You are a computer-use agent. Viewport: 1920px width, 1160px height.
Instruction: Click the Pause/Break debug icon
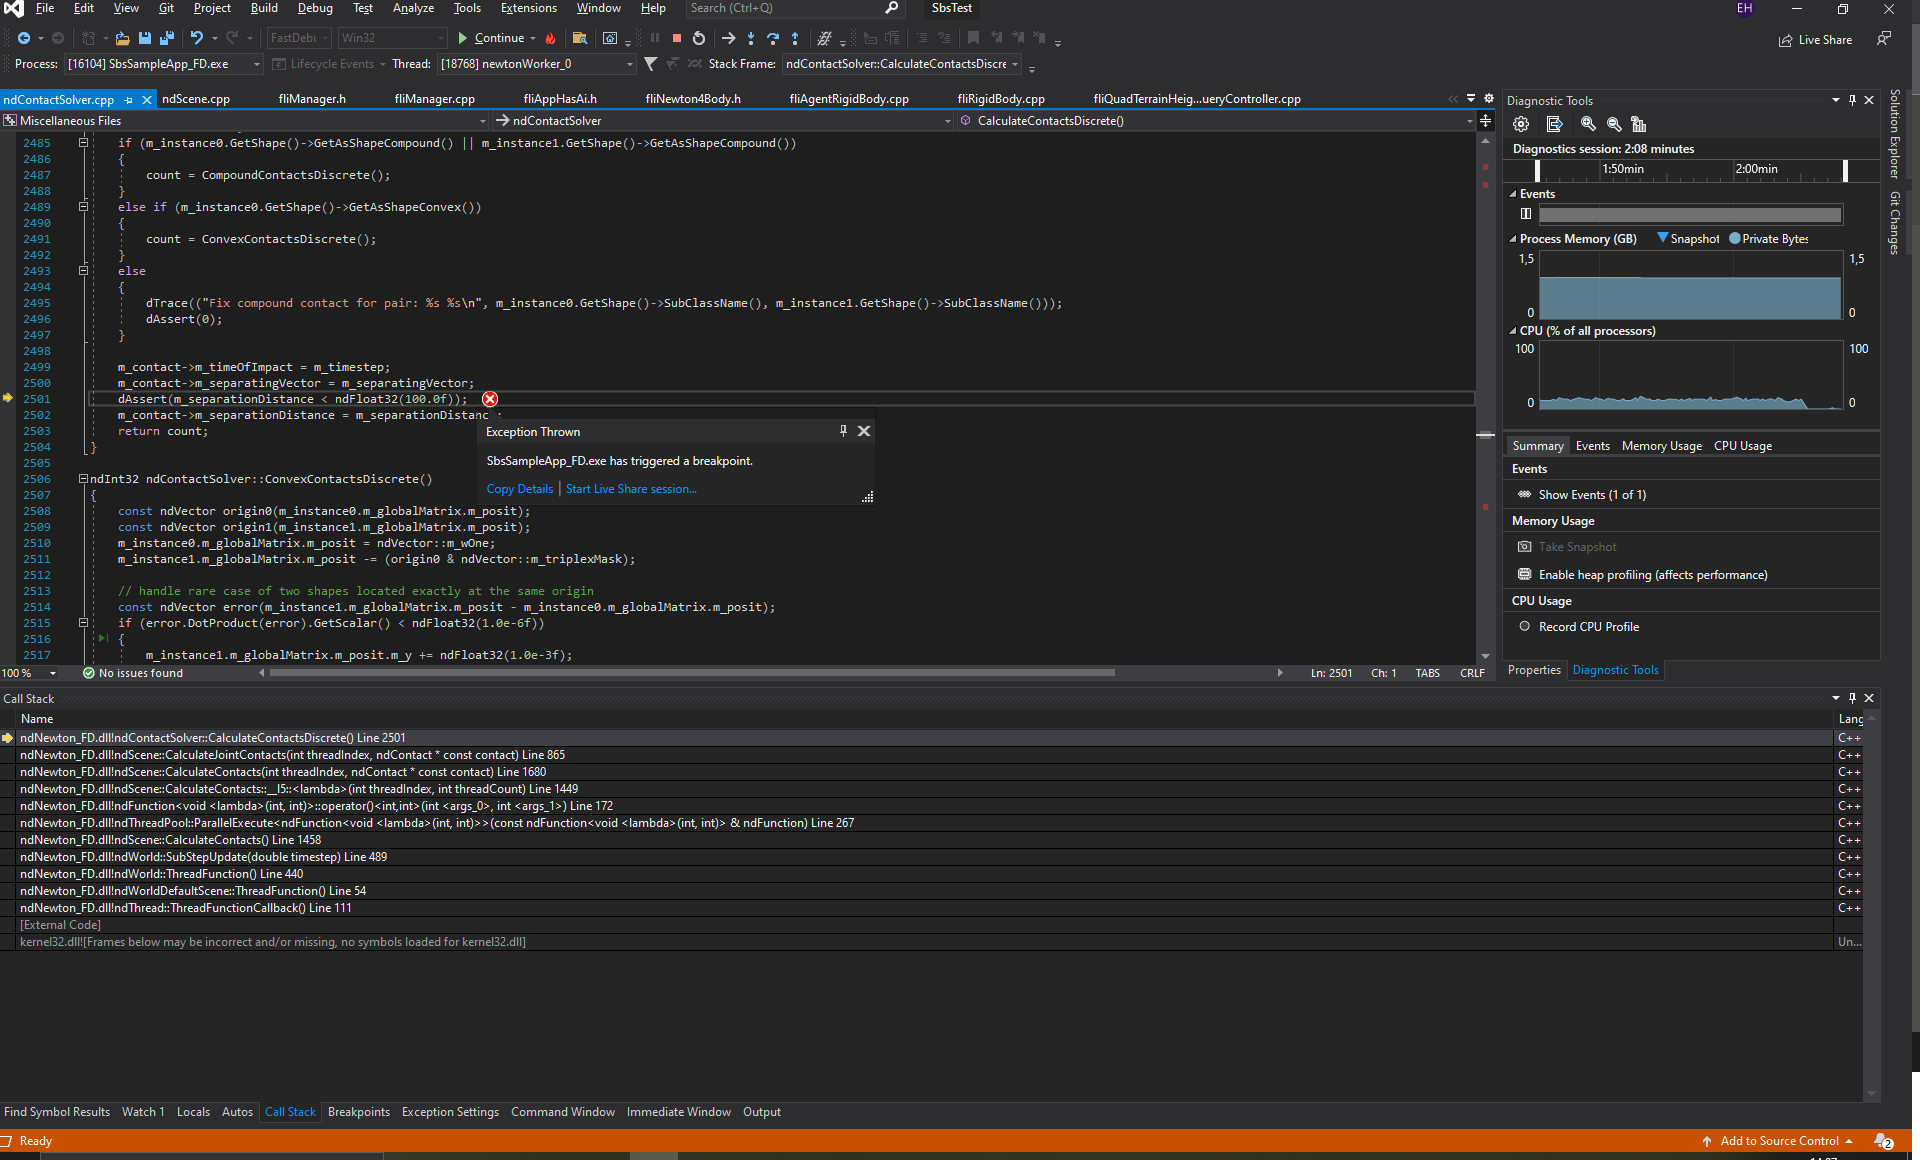[x=654, y=38]
